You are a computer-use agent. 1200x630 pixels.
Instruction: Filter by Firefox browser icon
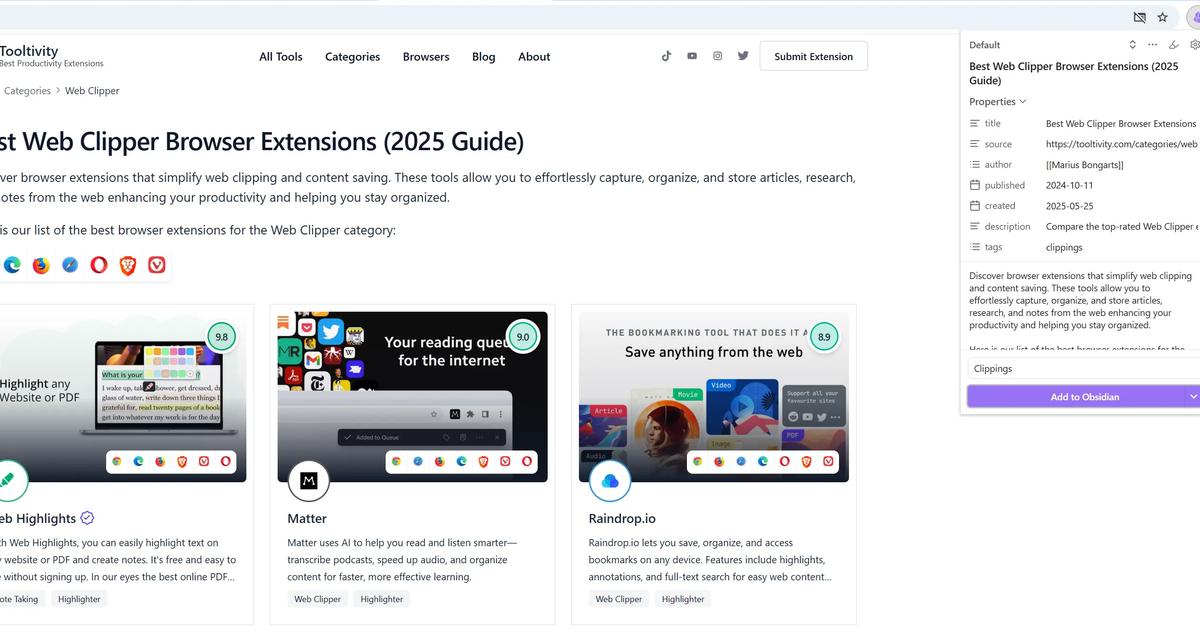(41, 265)
